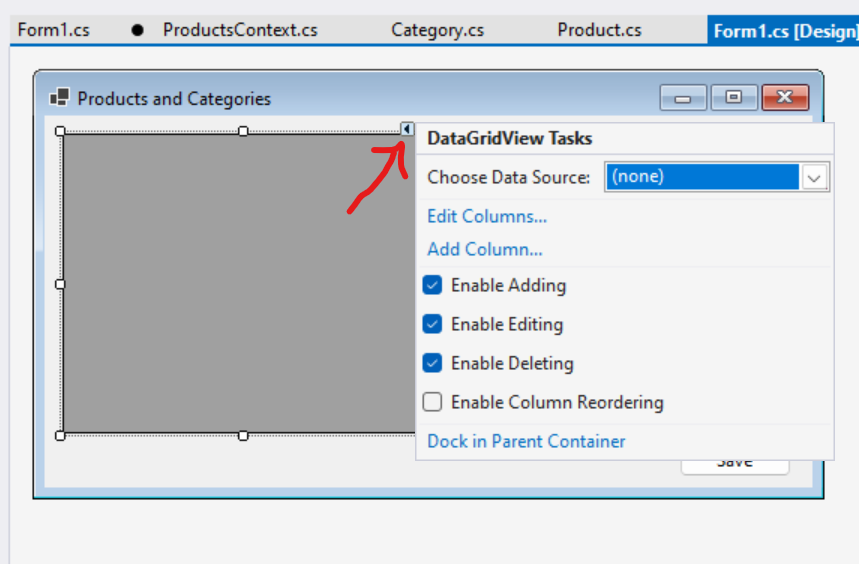Image resolution: width=859 pixels, height=564 pixels.
Task: Switch to the Form1.cs code tab
Action: click(53, 30)
